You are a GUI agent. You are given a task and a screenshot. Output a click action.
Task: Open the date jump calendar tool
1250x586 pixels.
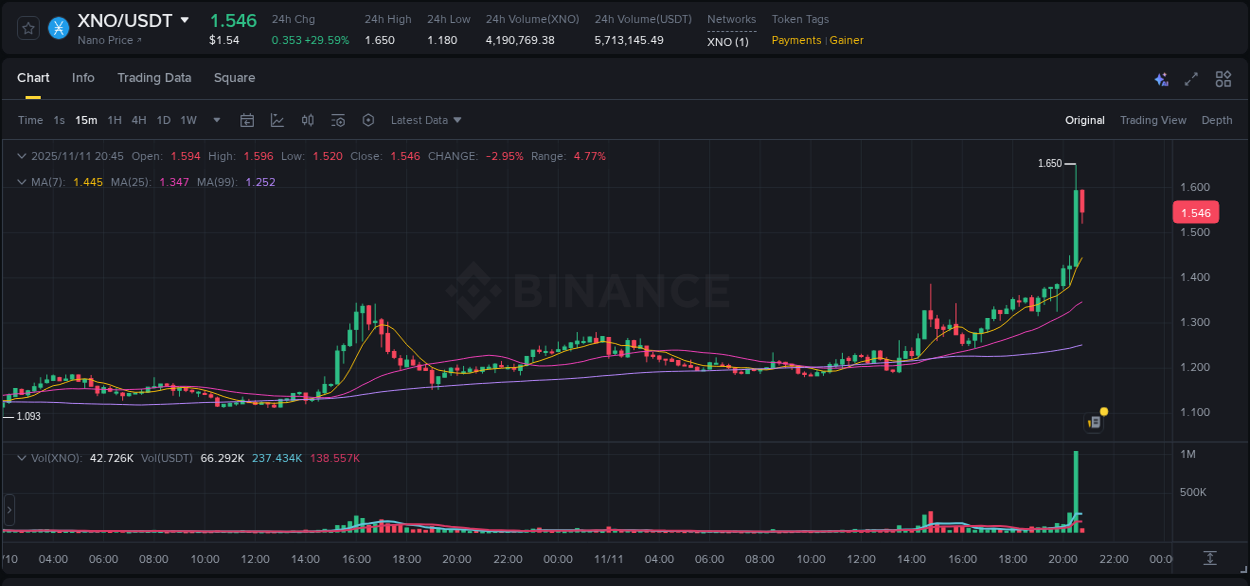pyautogui.click(x=247, y=119)
